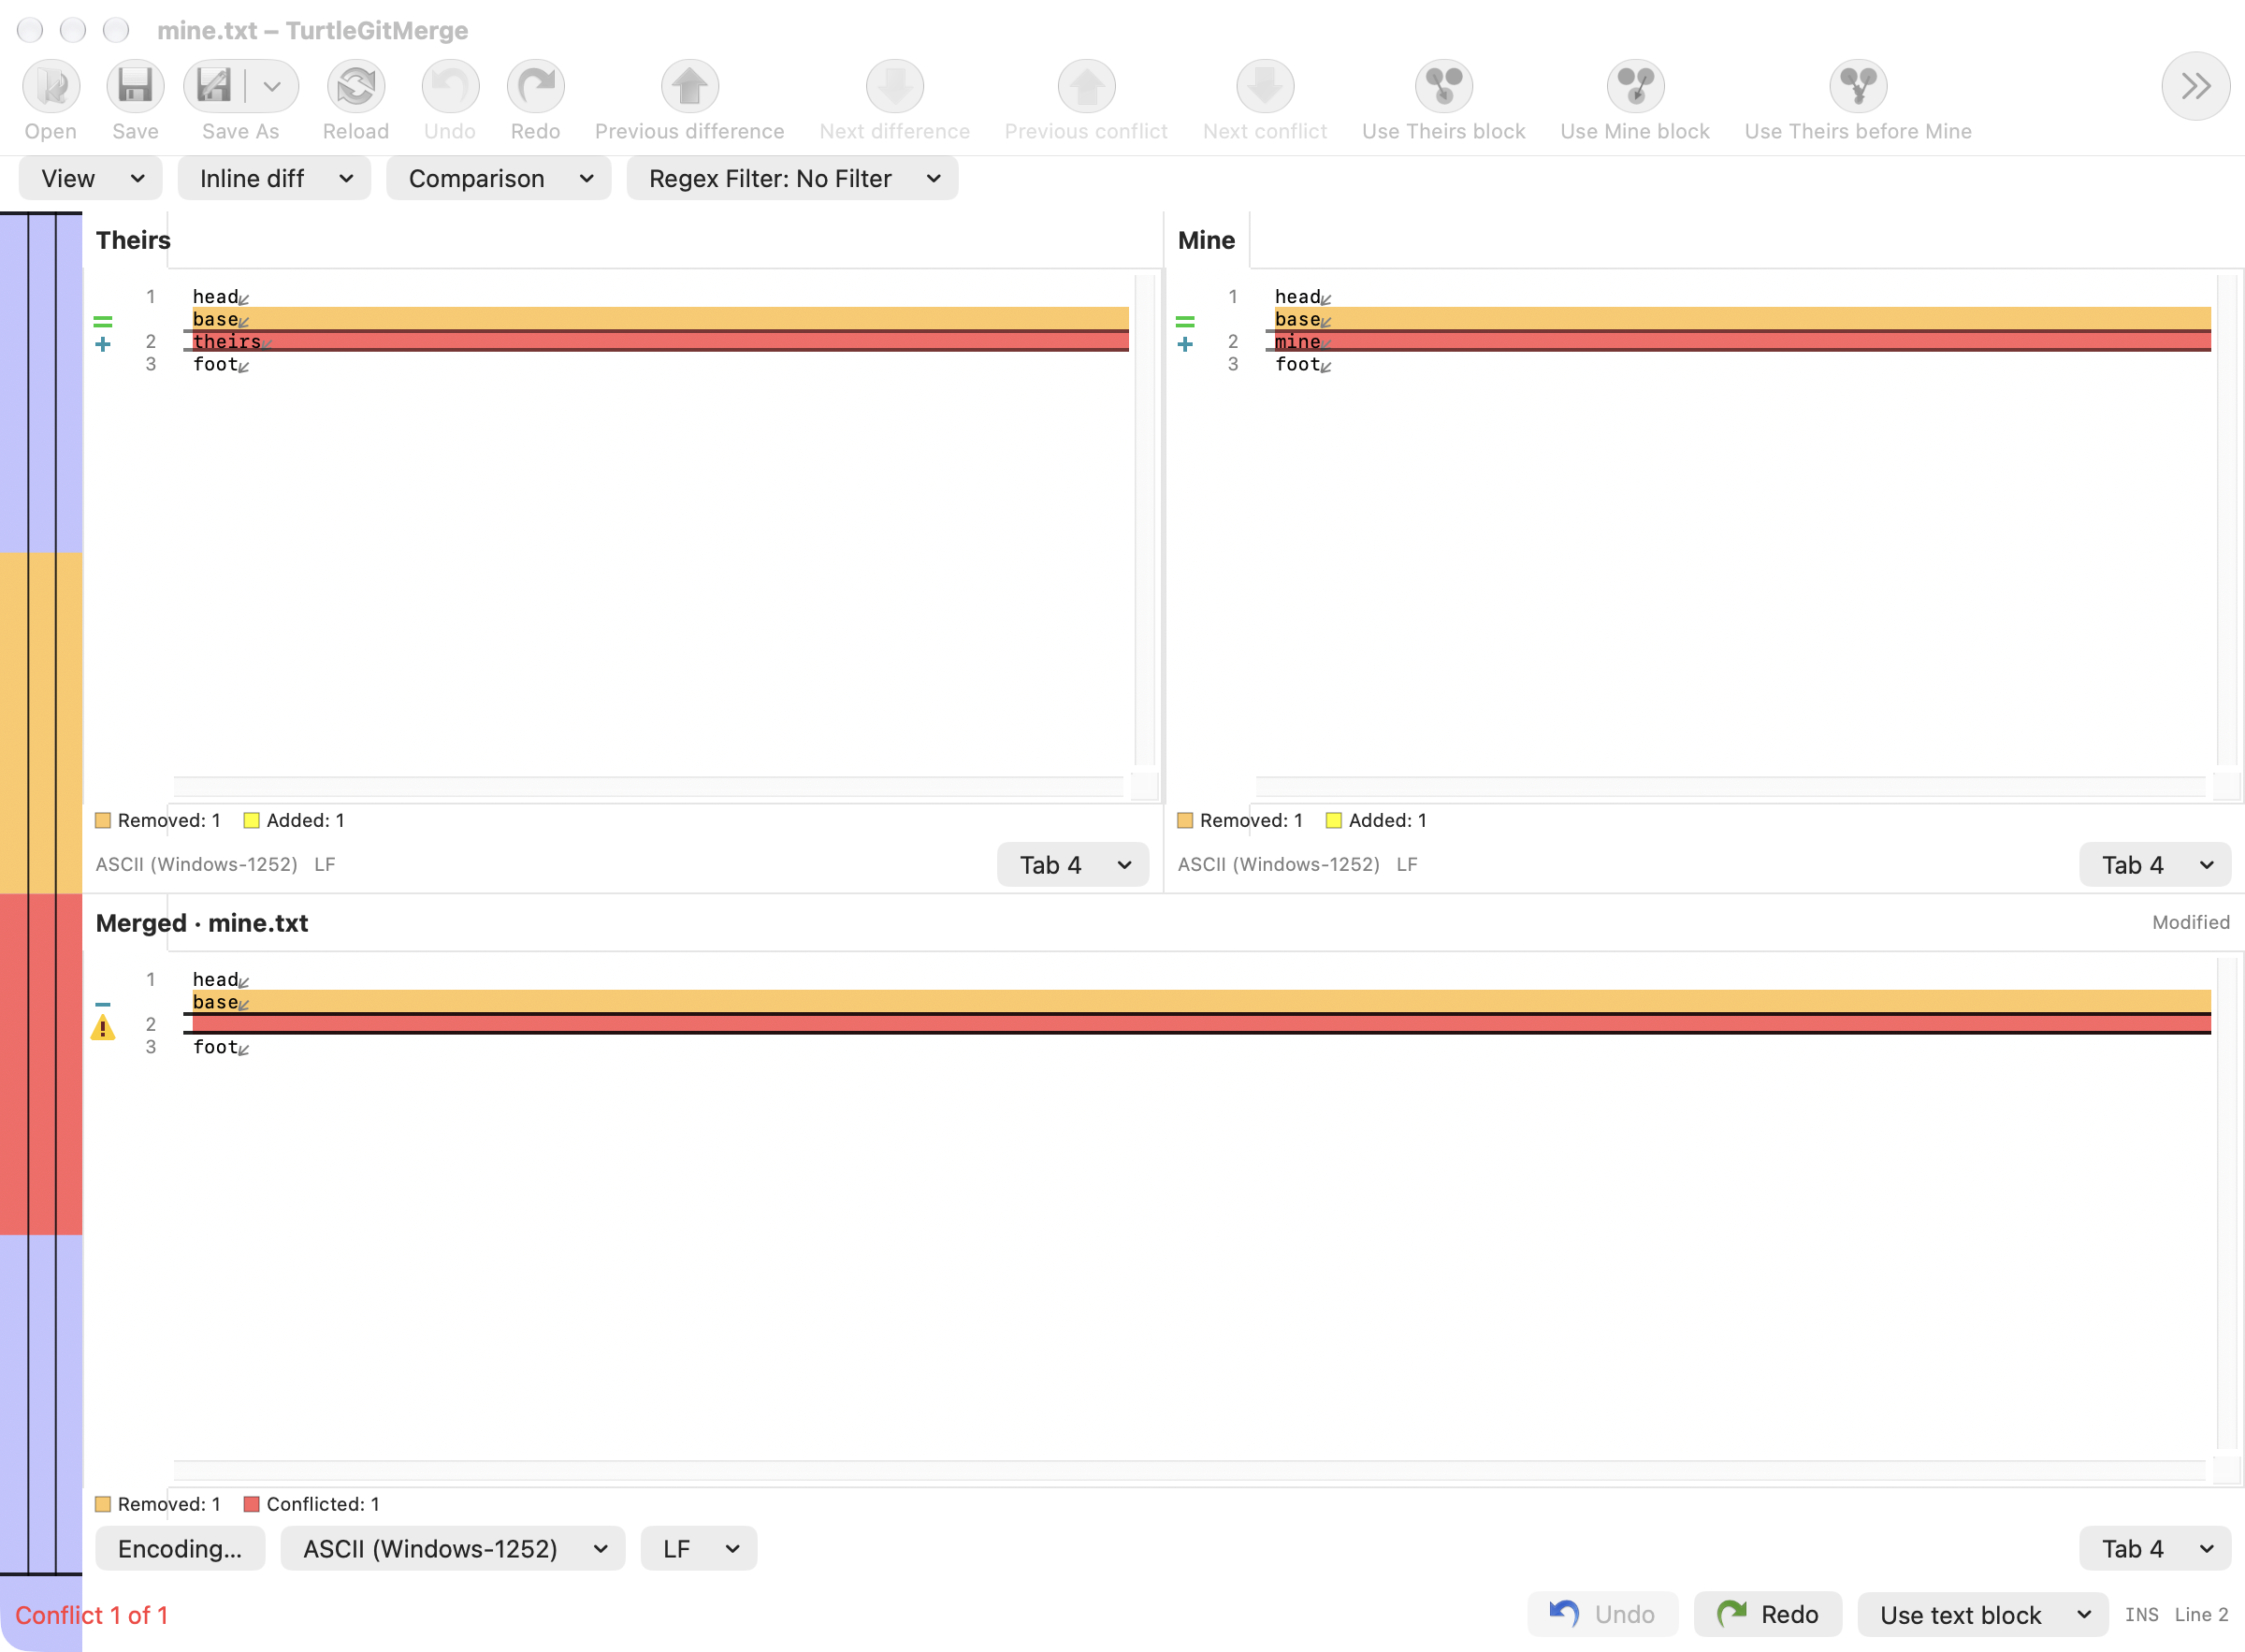Image resolution: width=2245 pixels, height=1652 pixels.
Task: Click the Merged pane vertical scrollbar
Action: point(2226,1204)
